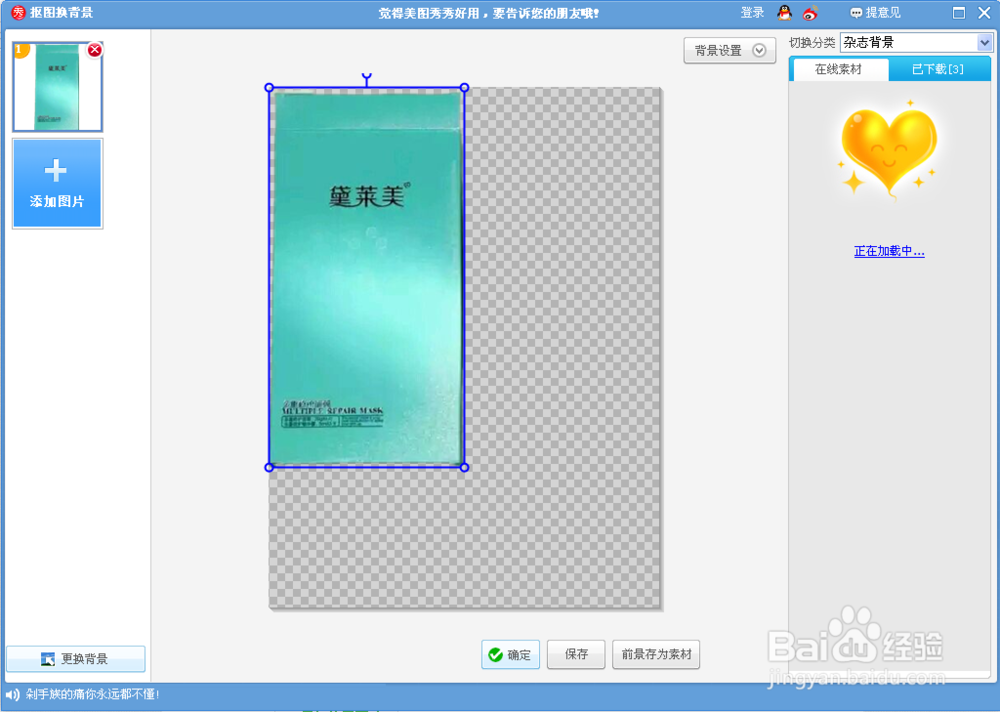The image size is (1000, 712).
Task: Click the 更换背景 change background button
Action: (x=75, y=658)
